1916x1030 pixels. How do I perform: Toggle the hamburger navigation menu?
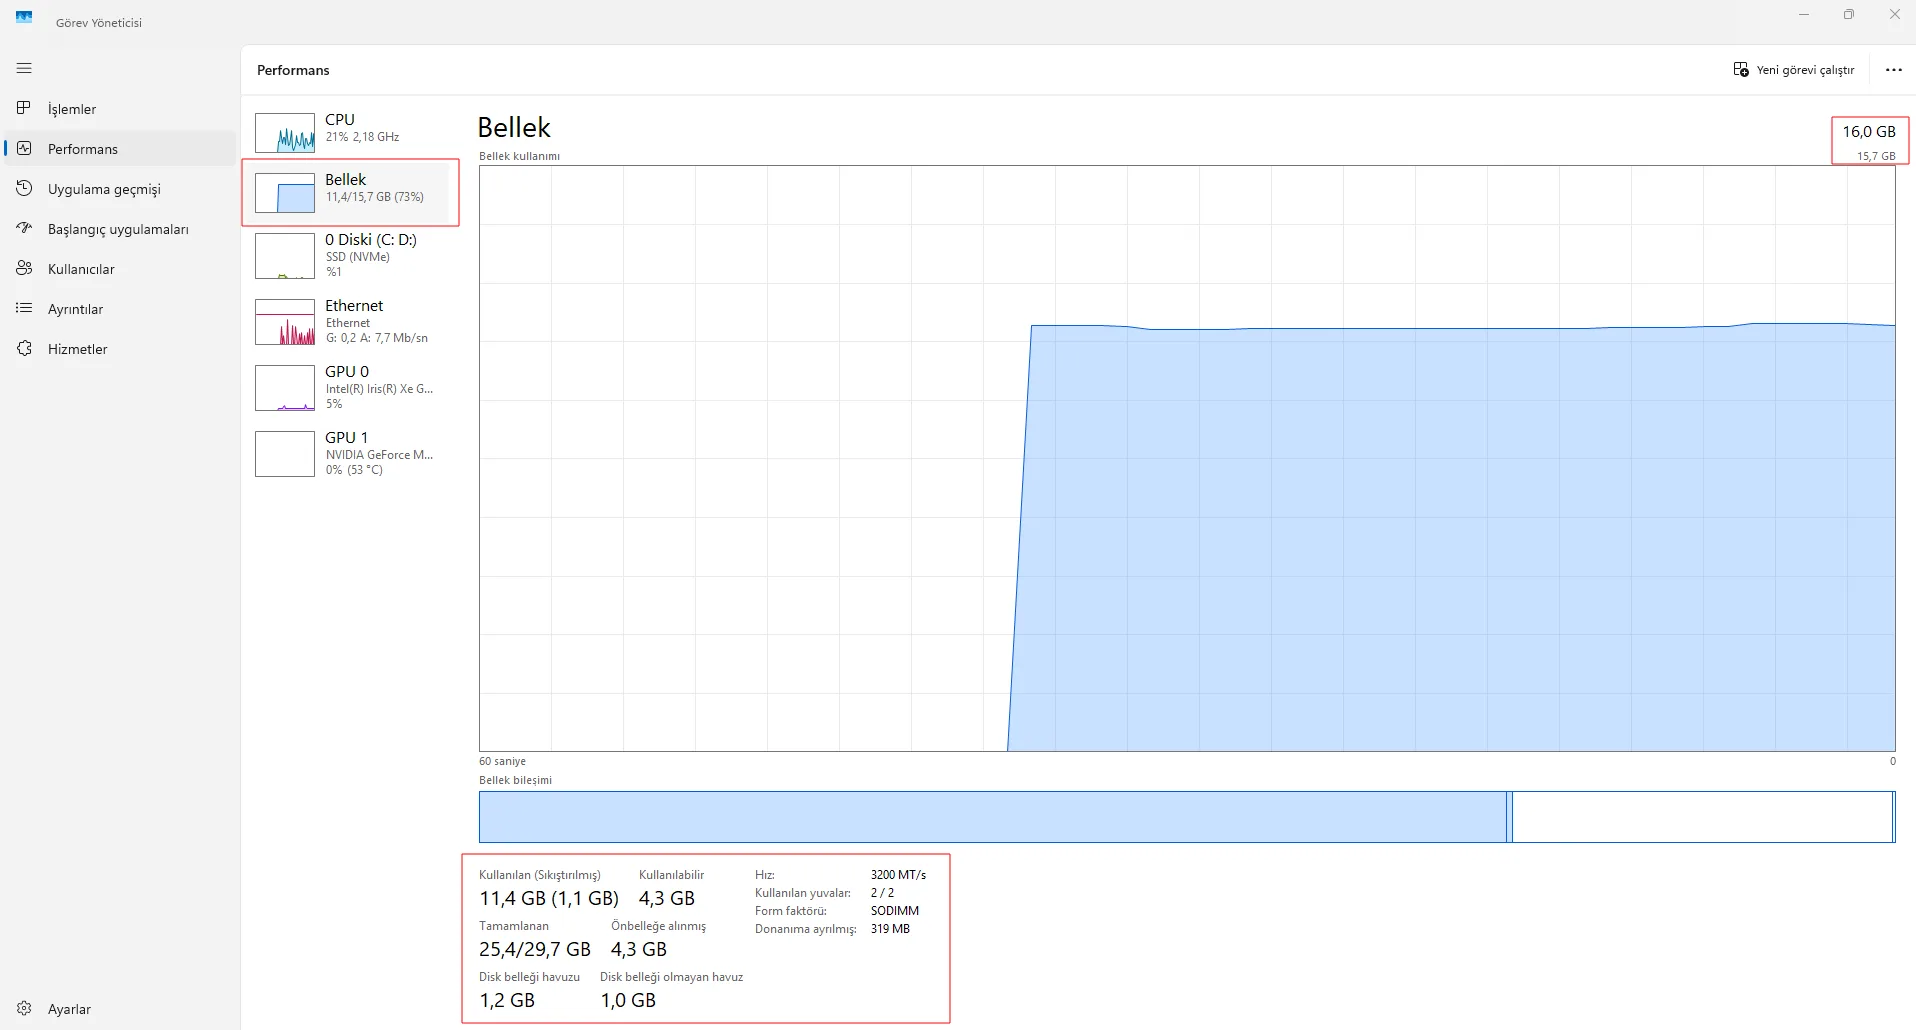pos(24,68)
